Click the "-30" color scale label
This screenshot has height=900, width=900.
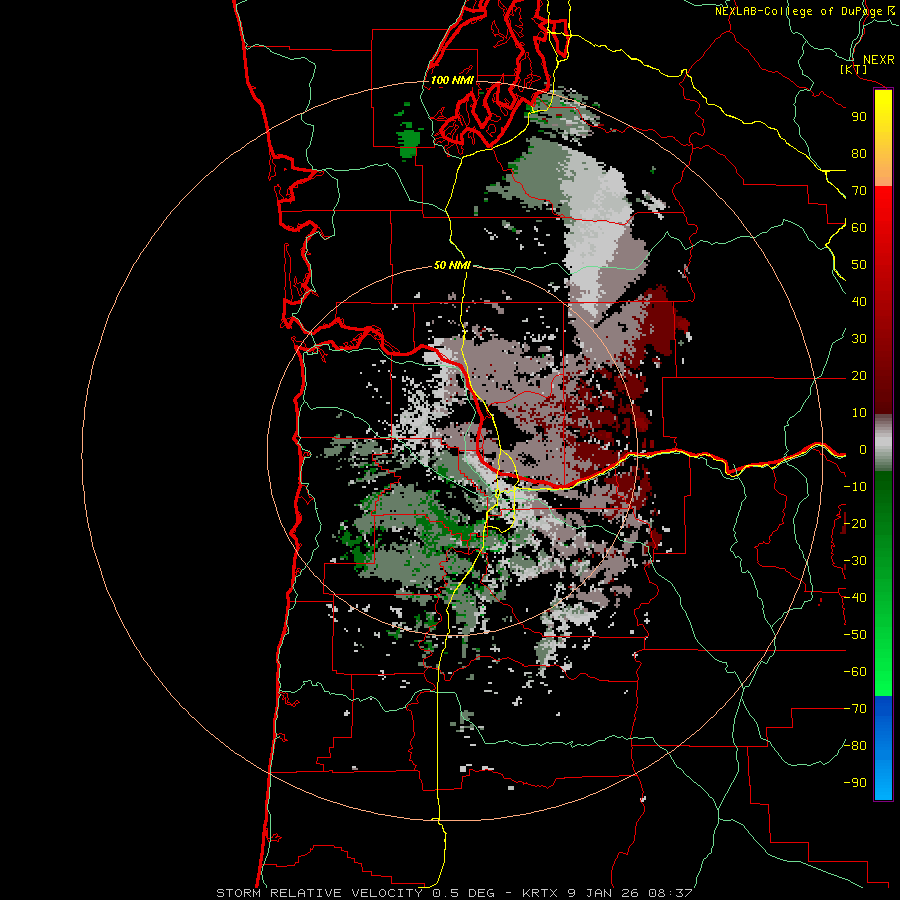tap(855, 561)
